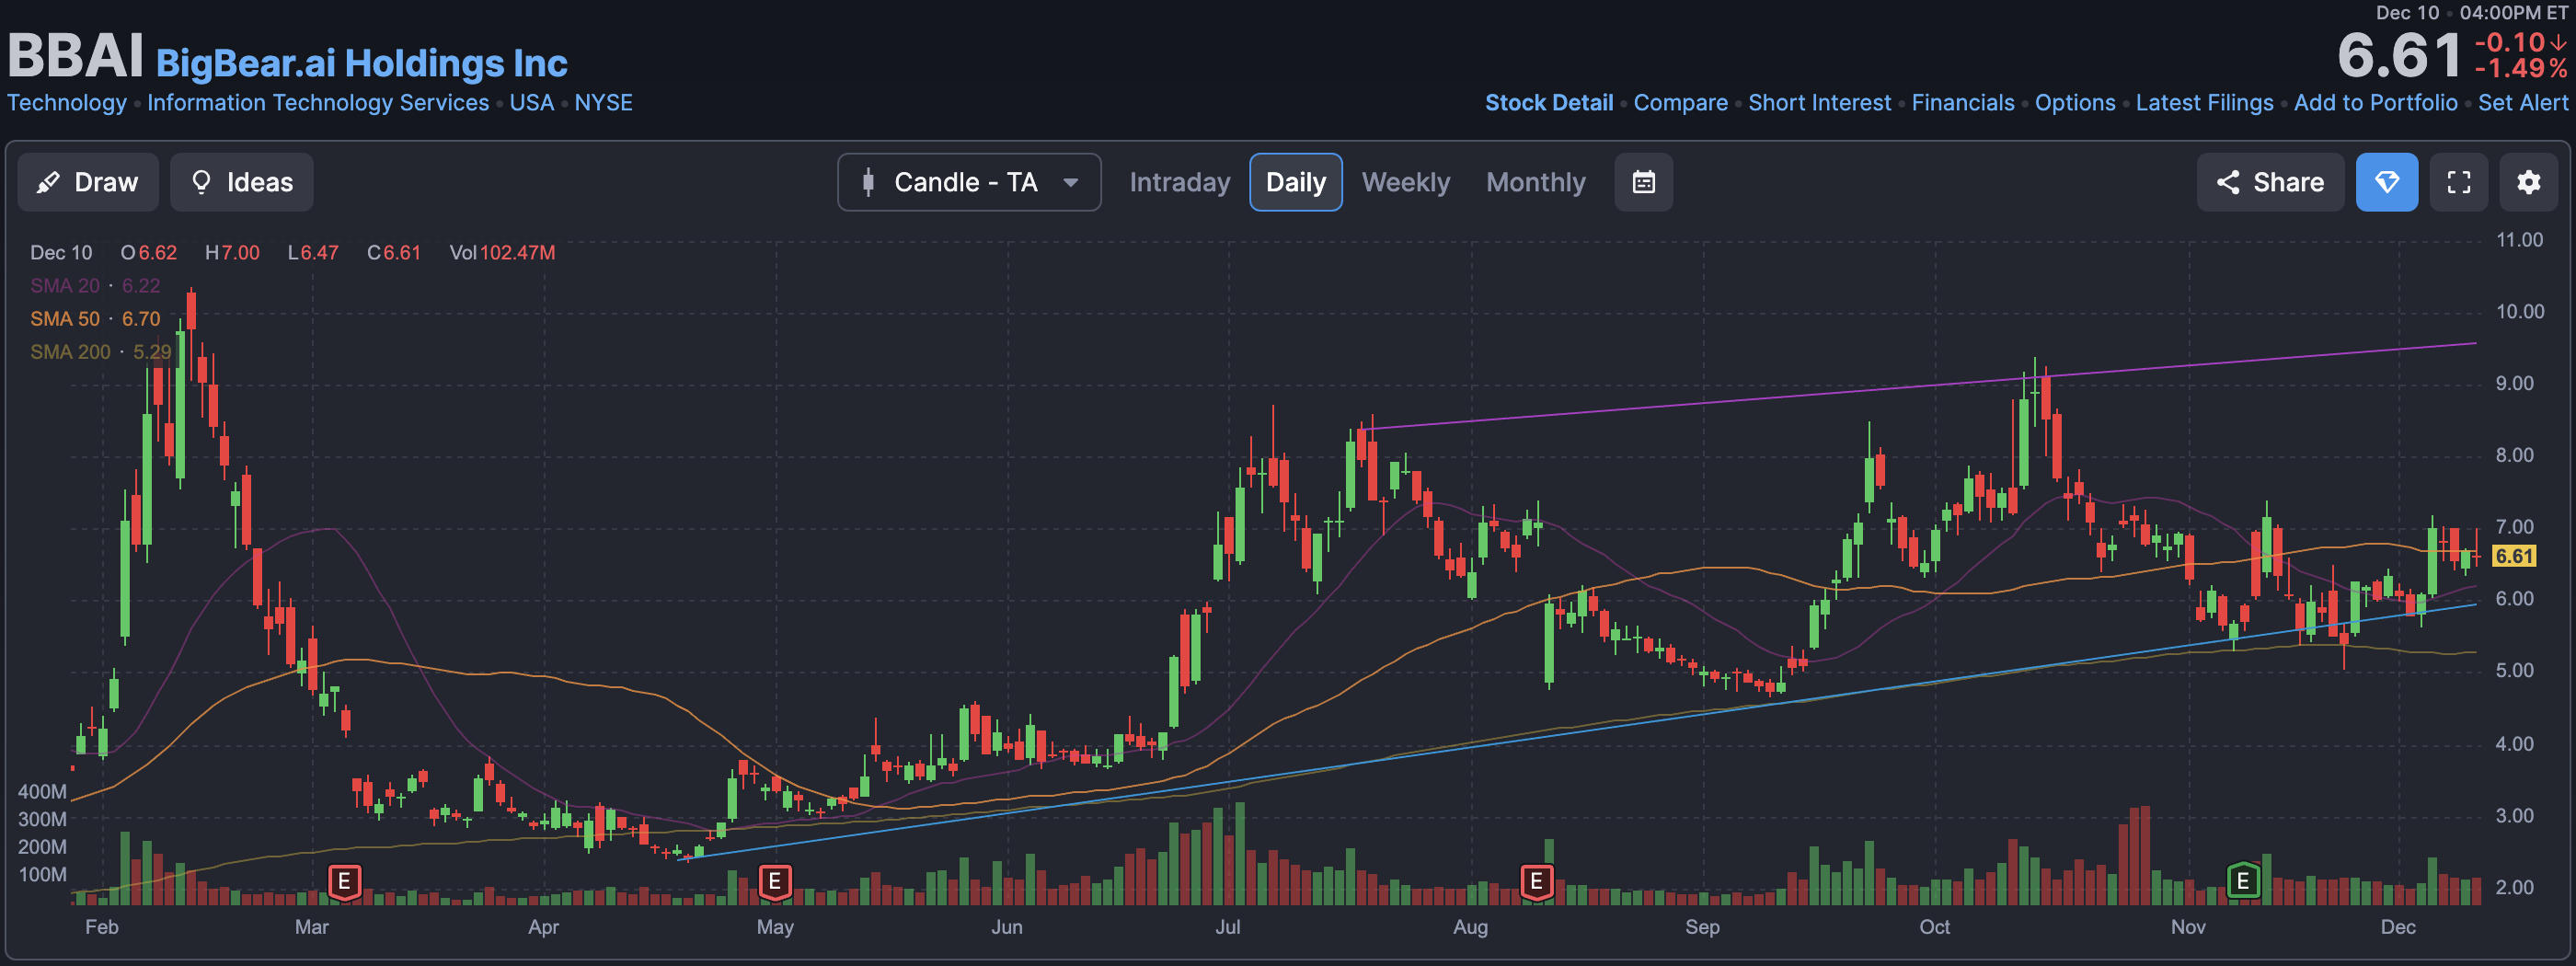Open the Ideas panel
The image size is (2576, 966).
241,182
